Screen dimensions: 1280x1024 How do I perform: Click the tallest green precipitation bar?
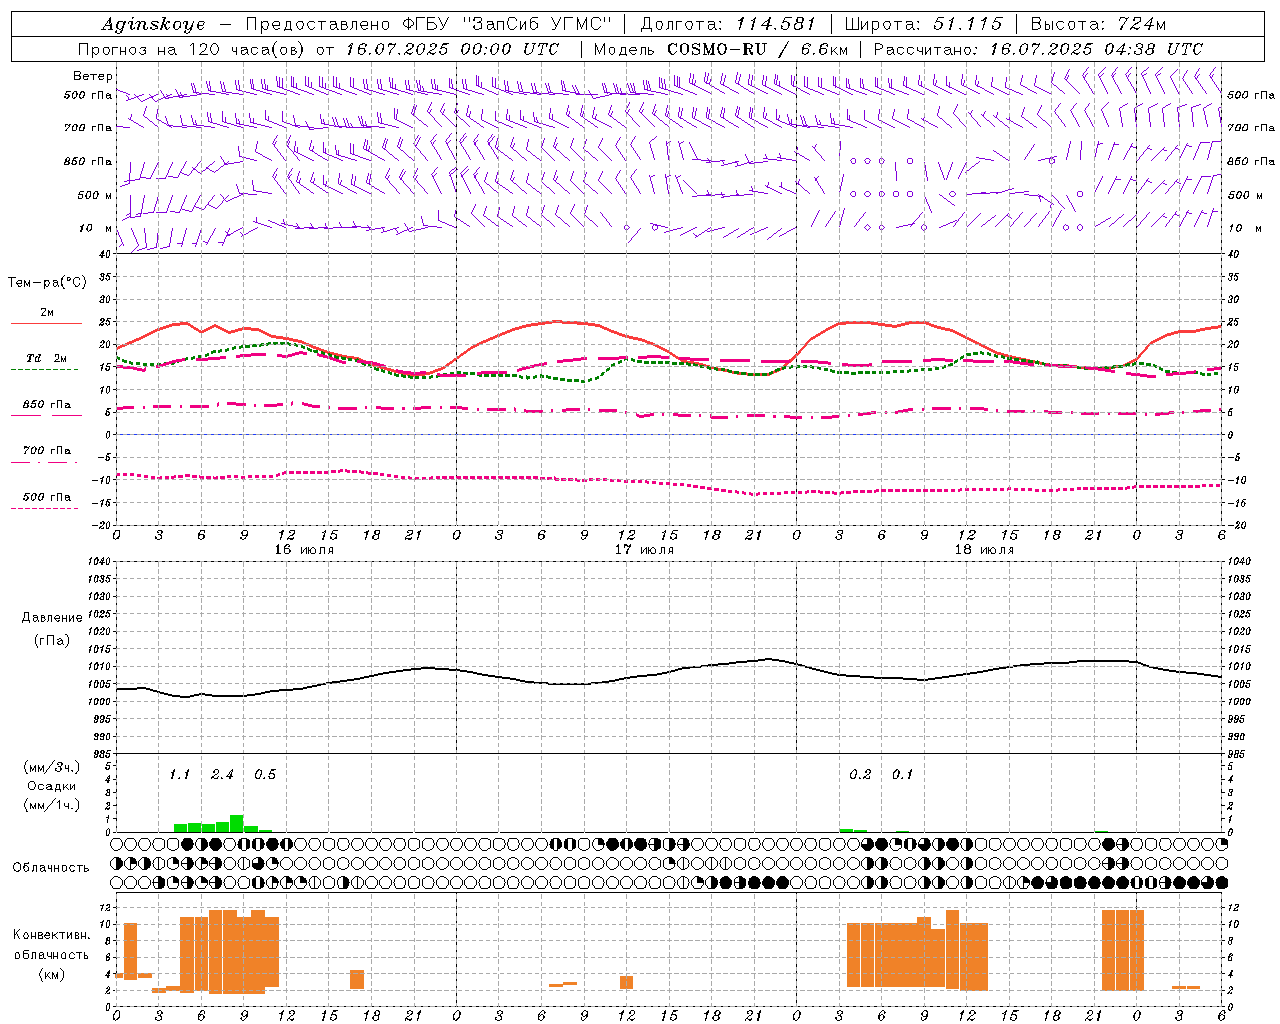click(237, 824)
